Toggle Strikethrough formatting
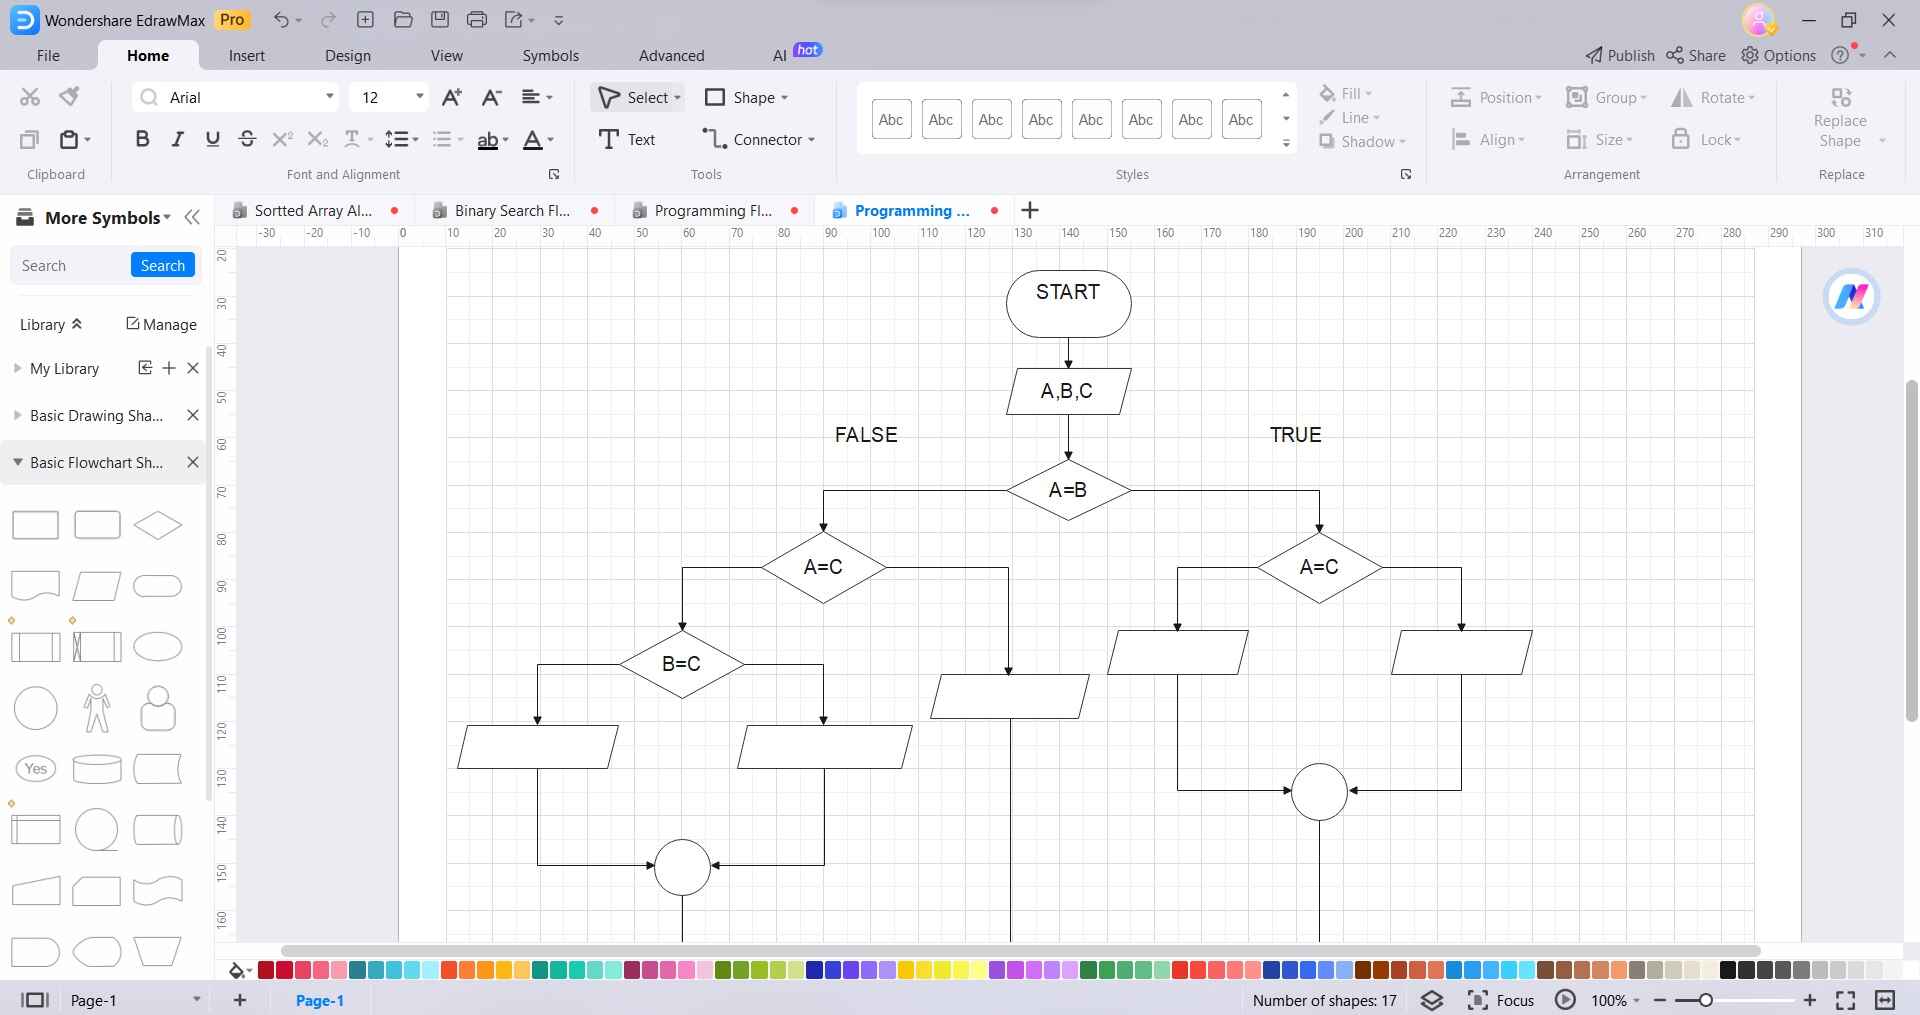 [x=248, y=140]
